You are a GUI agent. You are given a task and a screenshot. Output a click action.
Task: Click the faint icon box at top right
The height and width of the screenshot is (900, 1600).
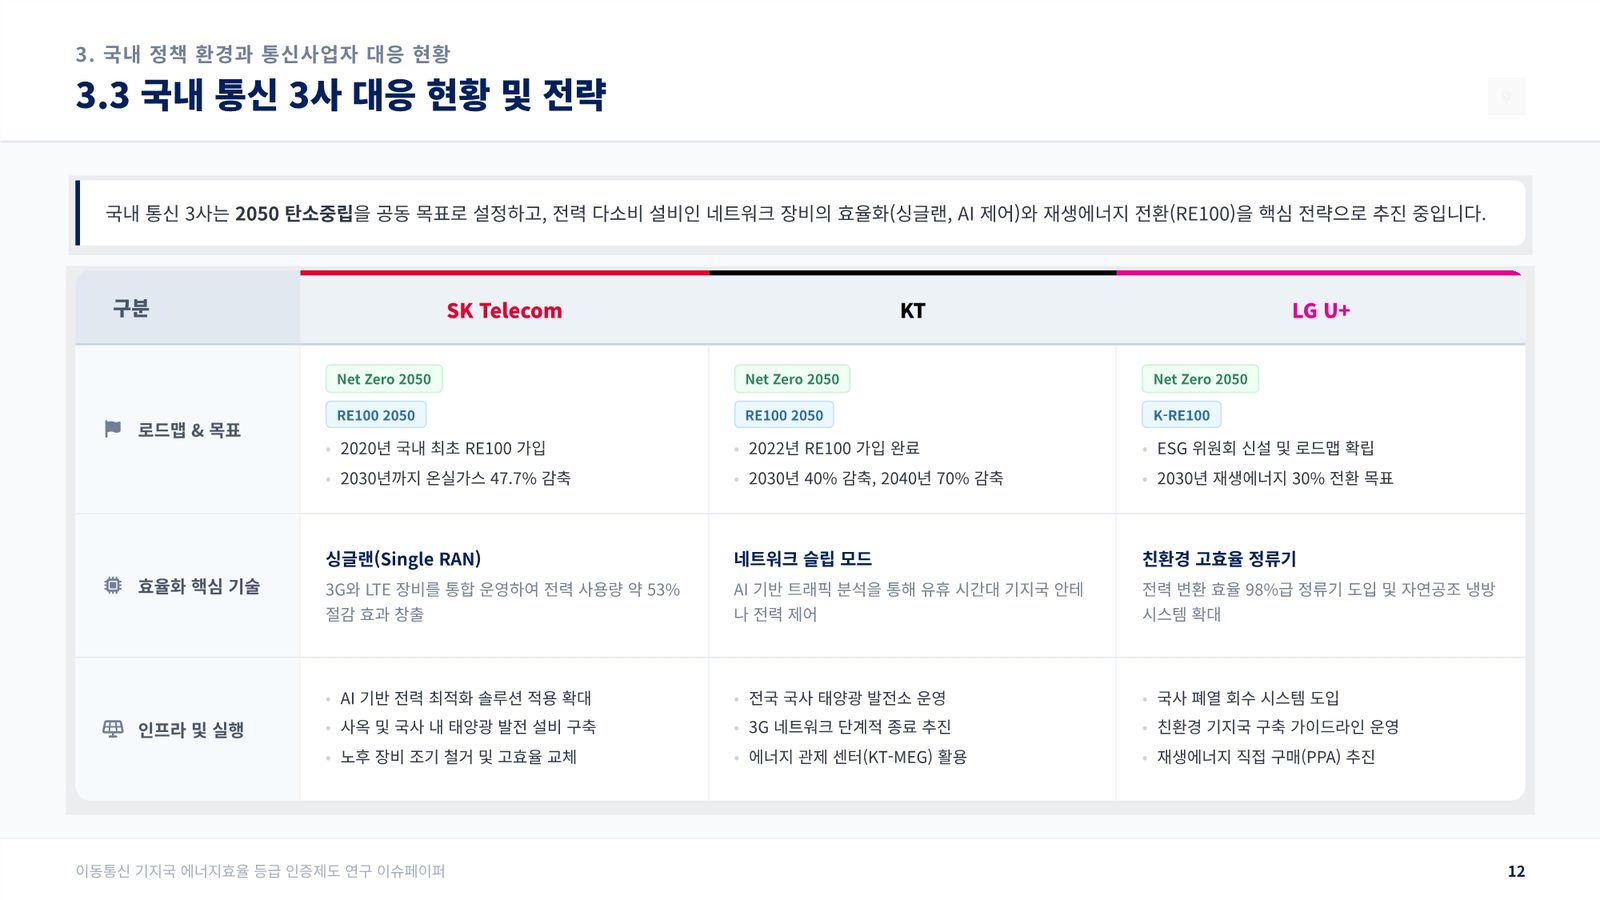(x=1506, y=96)
